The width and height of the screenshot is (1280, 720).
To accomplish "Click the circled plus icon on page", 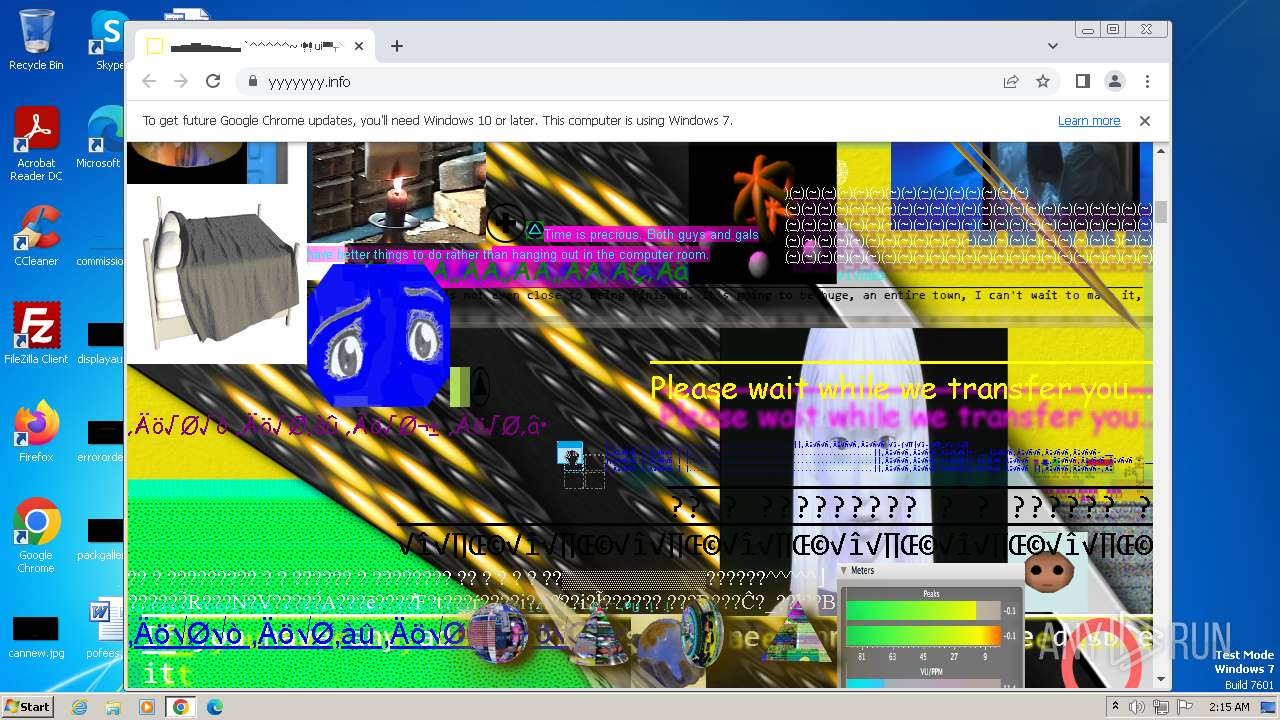I will 505,222.
